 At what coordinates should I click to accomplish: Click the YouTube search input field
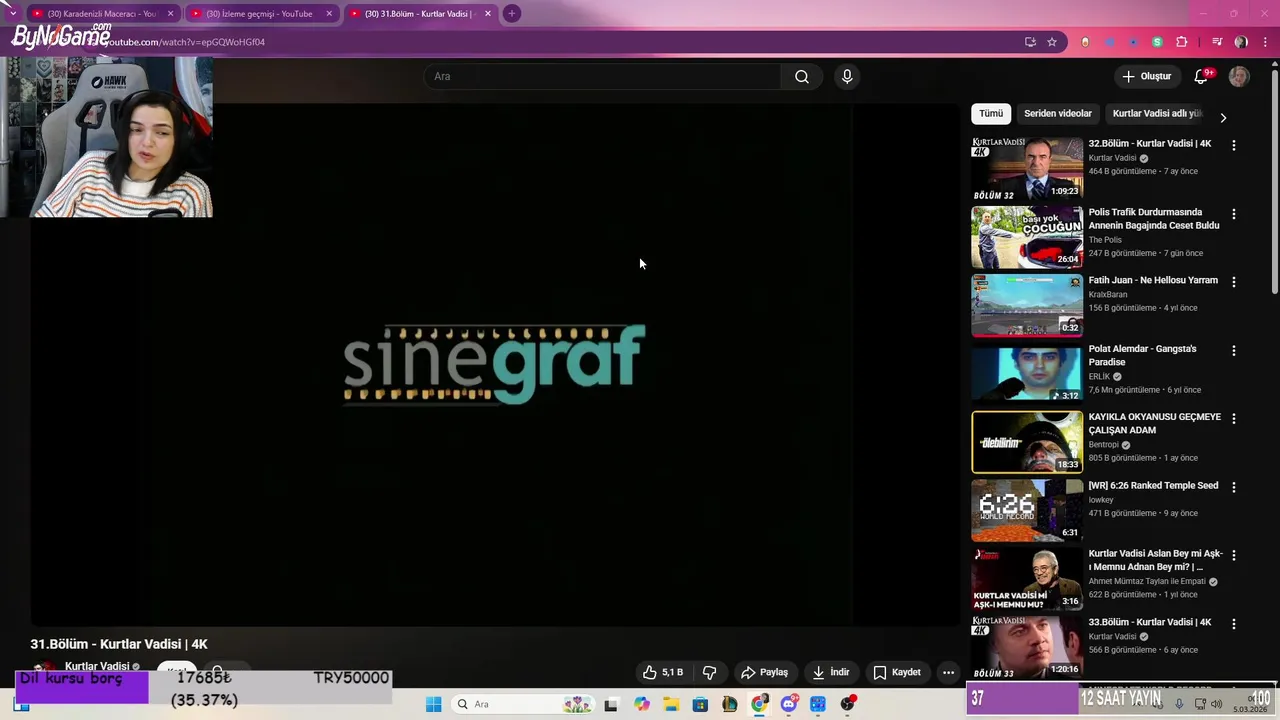[x=604, y=77]
